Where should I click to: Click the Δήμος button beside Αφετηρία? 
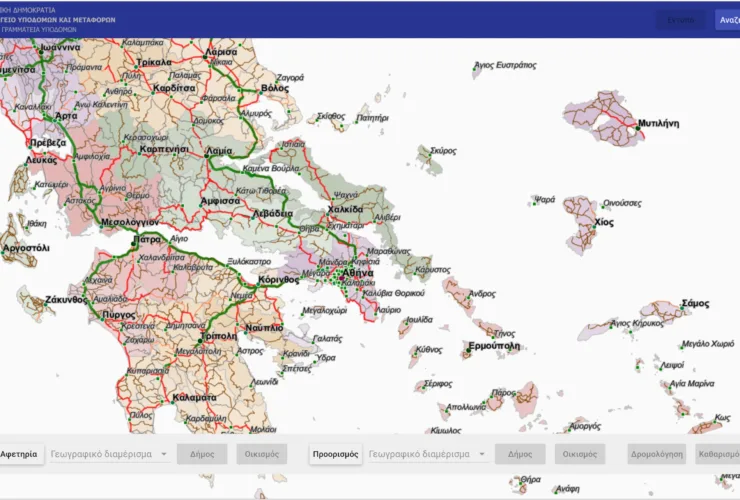tap(202, 454)
